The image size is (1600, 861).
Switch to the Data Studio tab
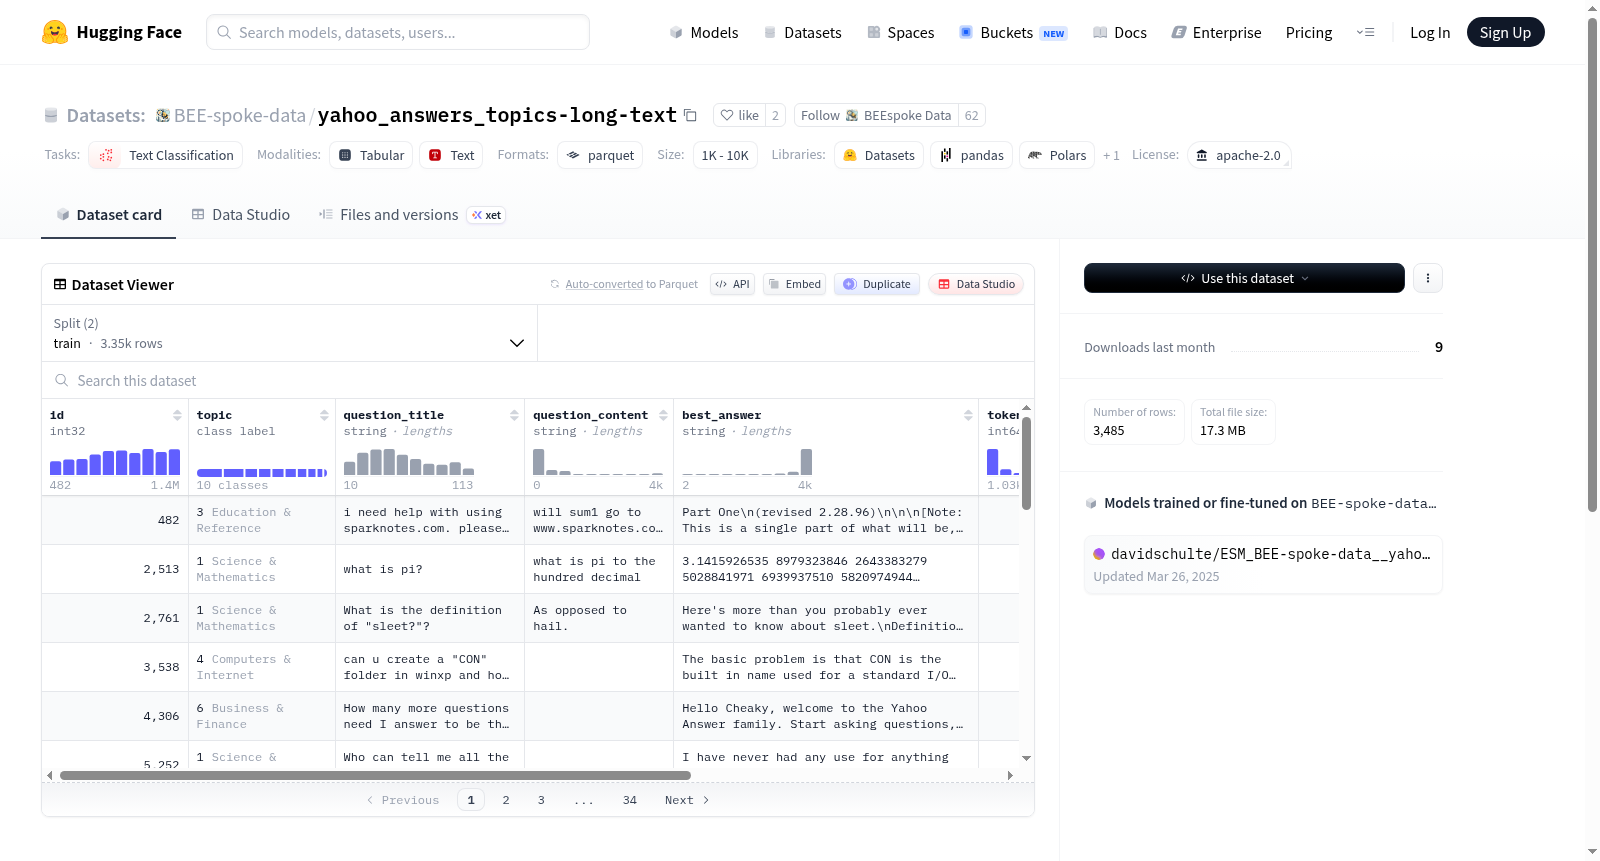coord(241,214)
